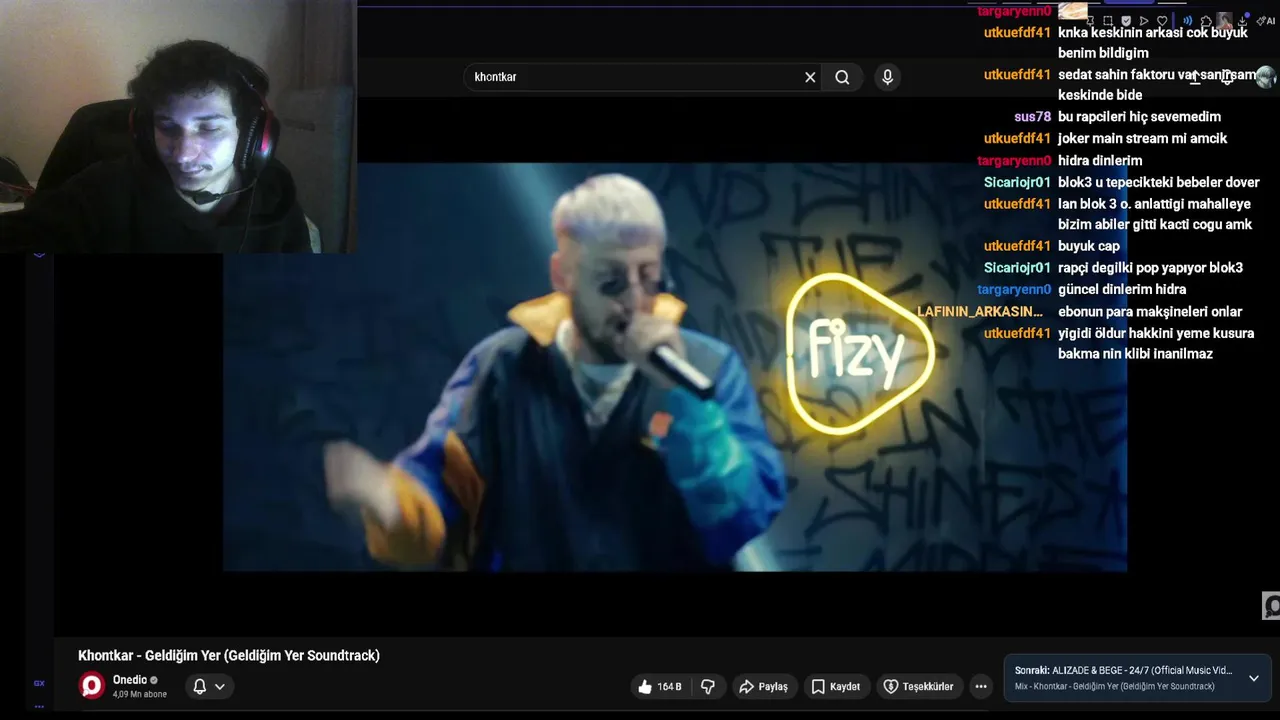Click the pin icon in browser toolbar
This screenshot has width=1280, height=720.
tap(1090, 21)
